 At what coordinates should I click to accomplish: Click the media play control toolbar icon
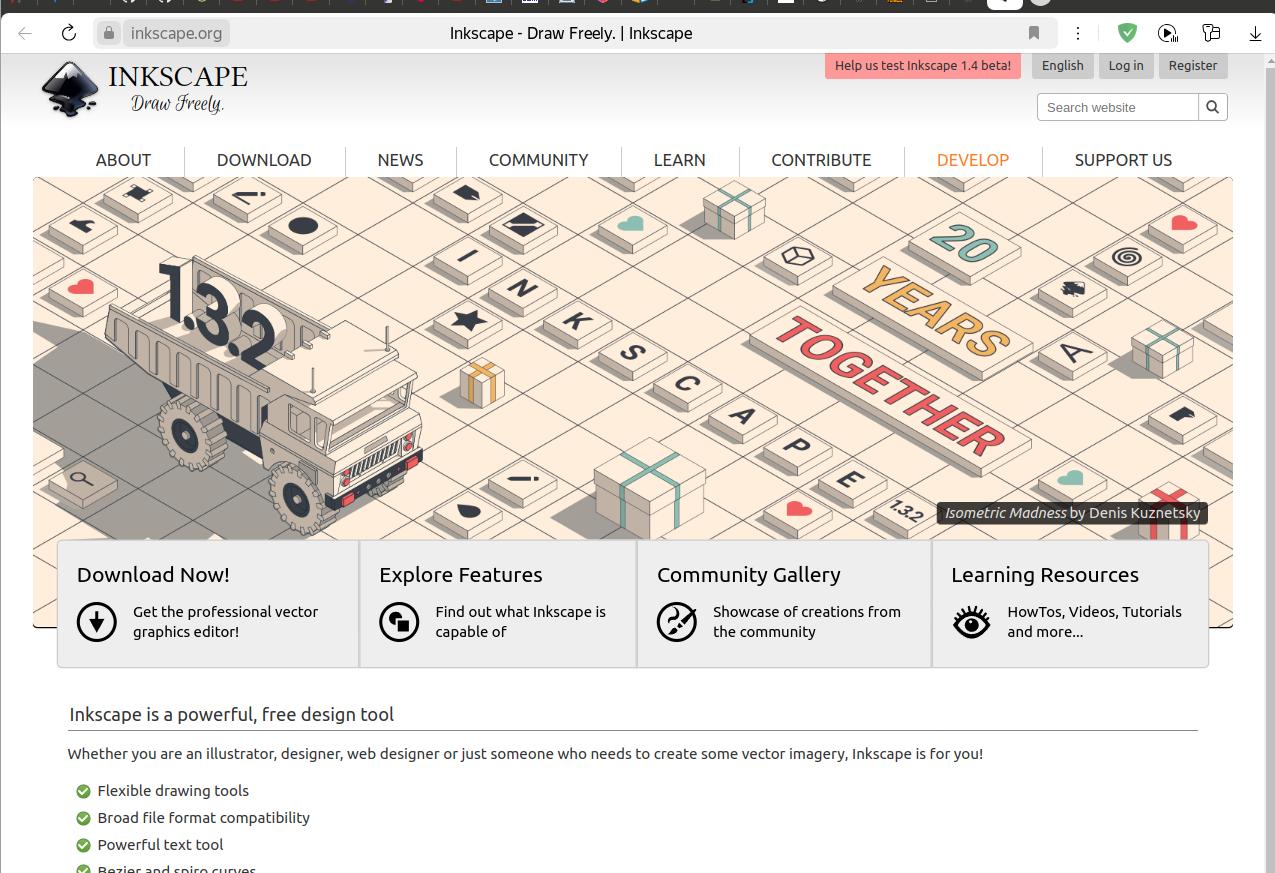(1168, 33)
